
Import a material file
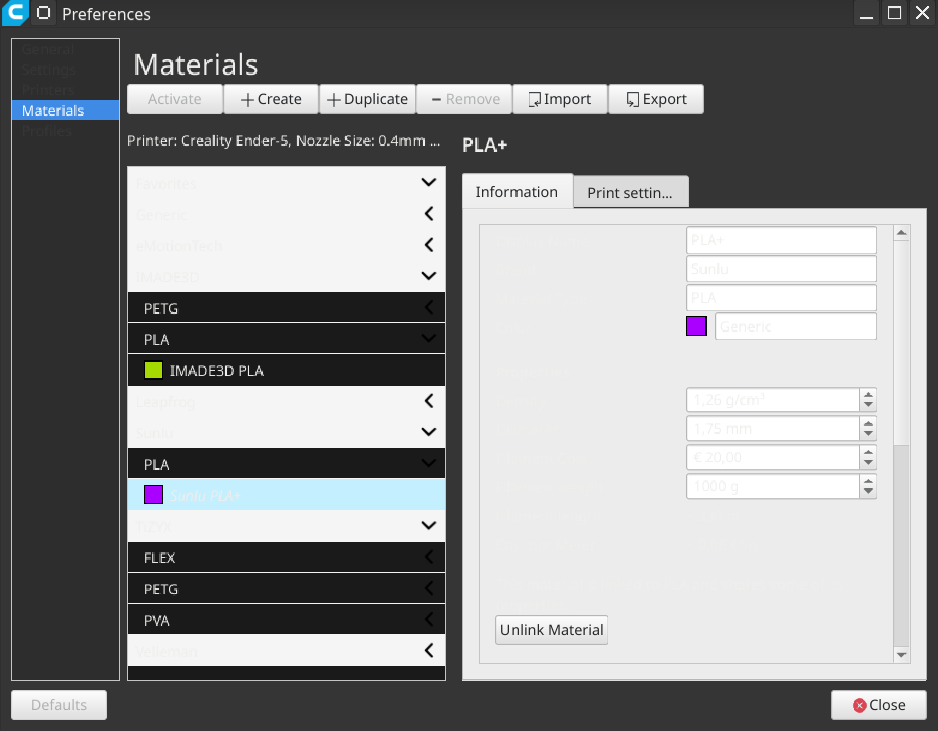pos(560,99)
